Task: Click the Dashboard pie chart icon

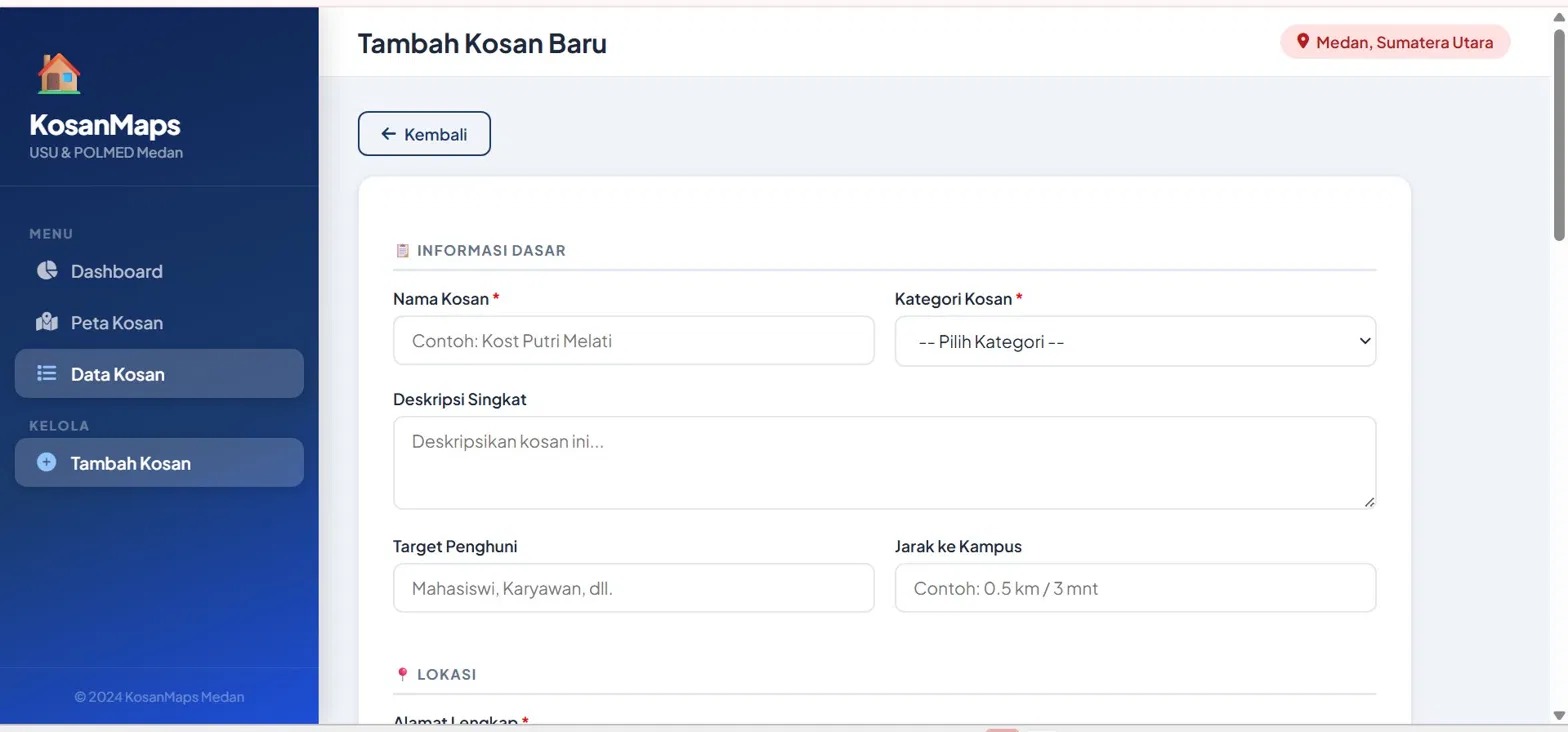Action: point(47,270)
